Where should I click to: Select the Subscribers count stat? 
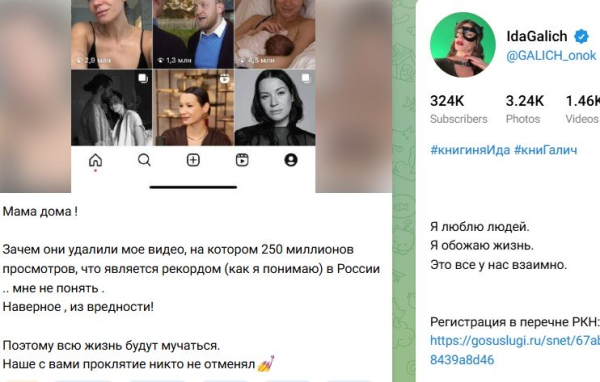tap(458, 110)
